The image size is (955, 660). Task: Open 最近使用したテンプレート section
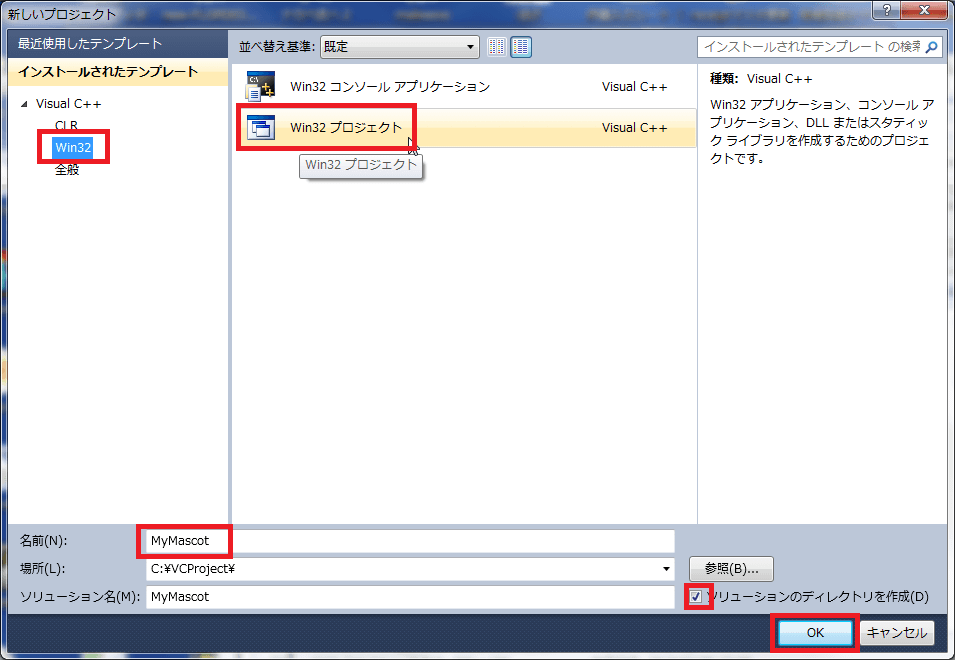[x=118, y=44]
